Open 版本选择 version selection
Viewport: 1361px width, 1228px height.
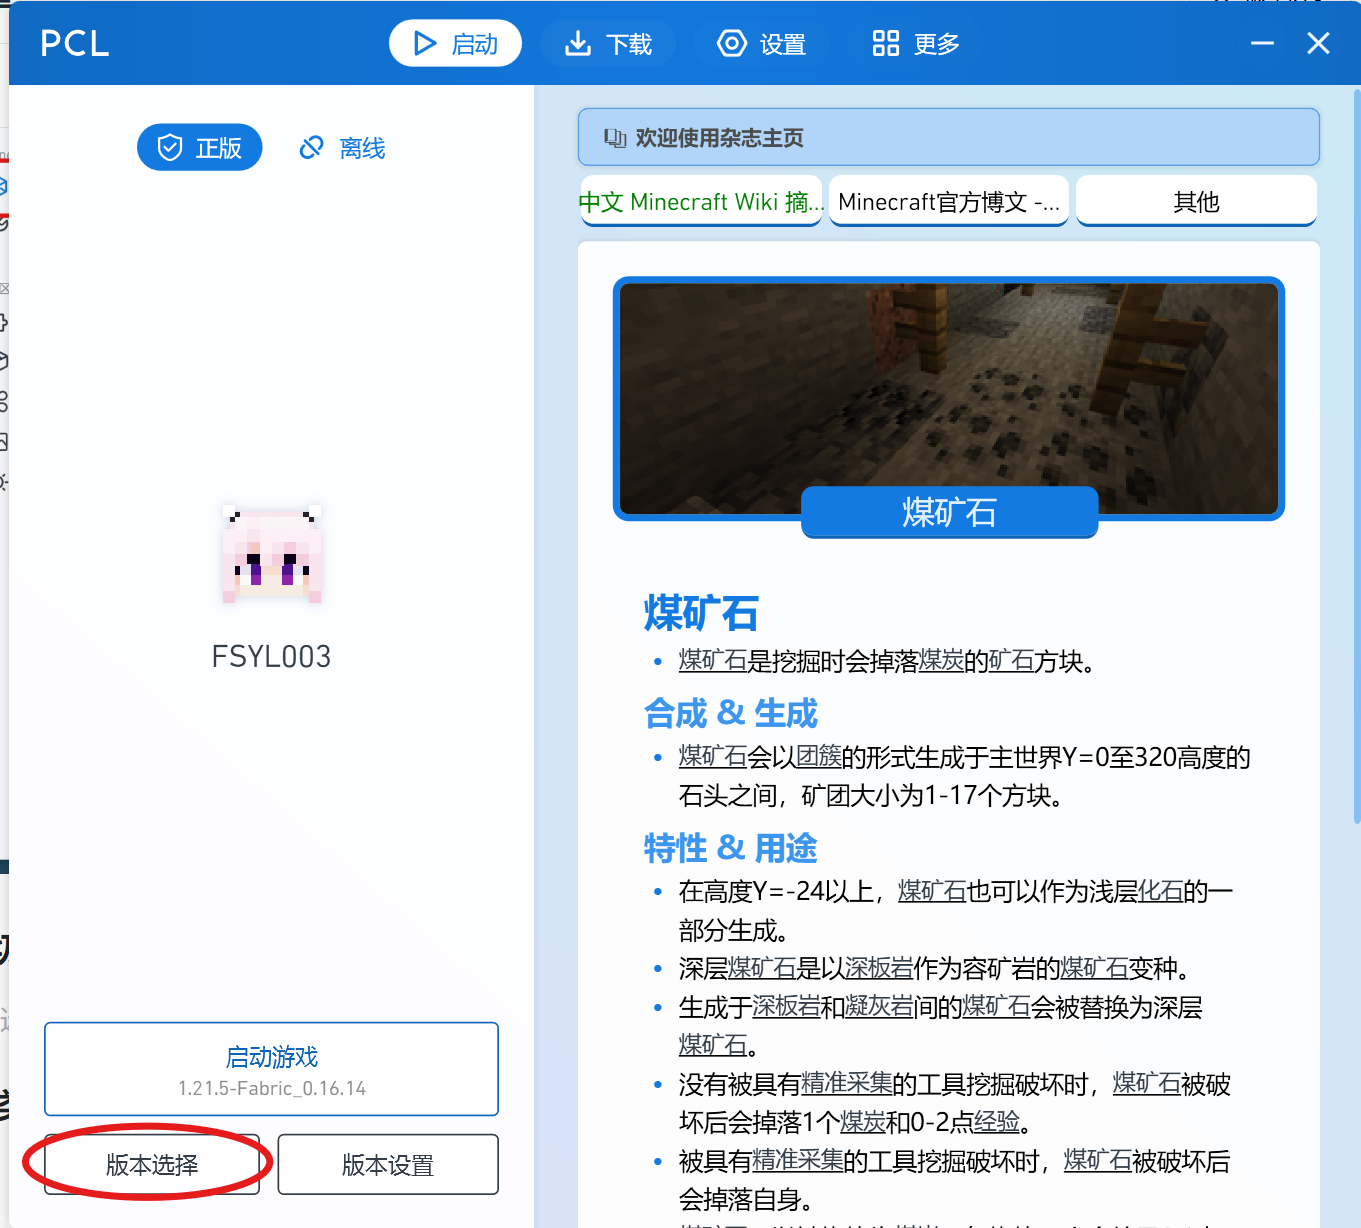pos(152,1165)
